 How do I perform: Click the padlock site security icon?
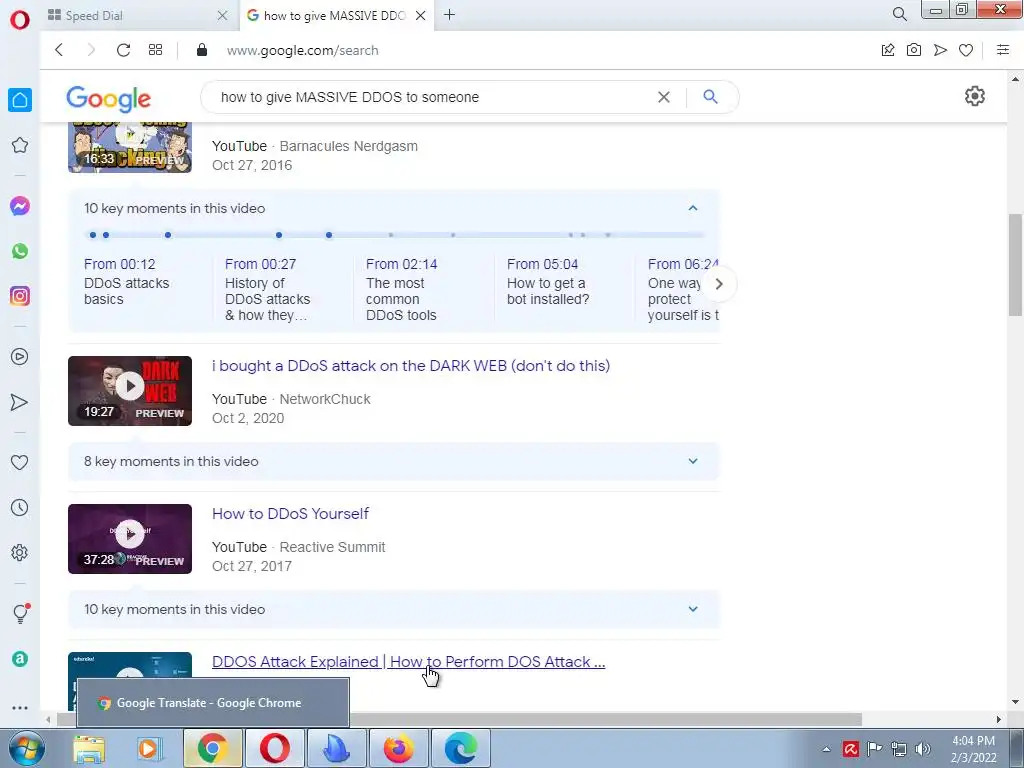coord(202,50)
